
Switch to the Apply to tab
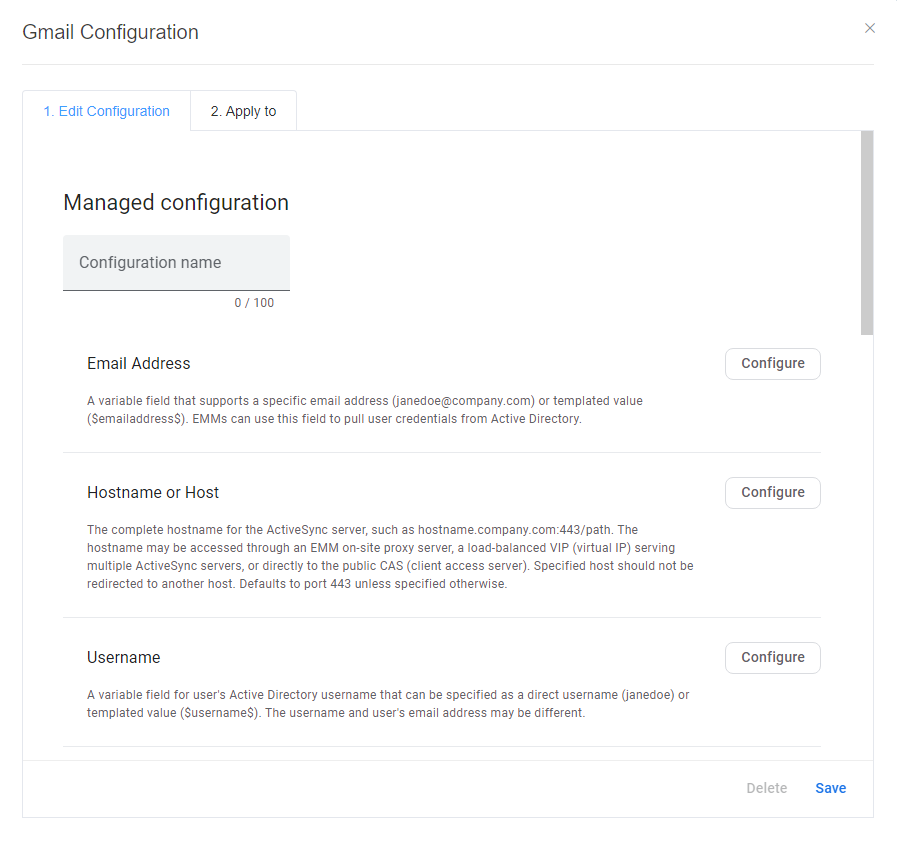(243, 111)
